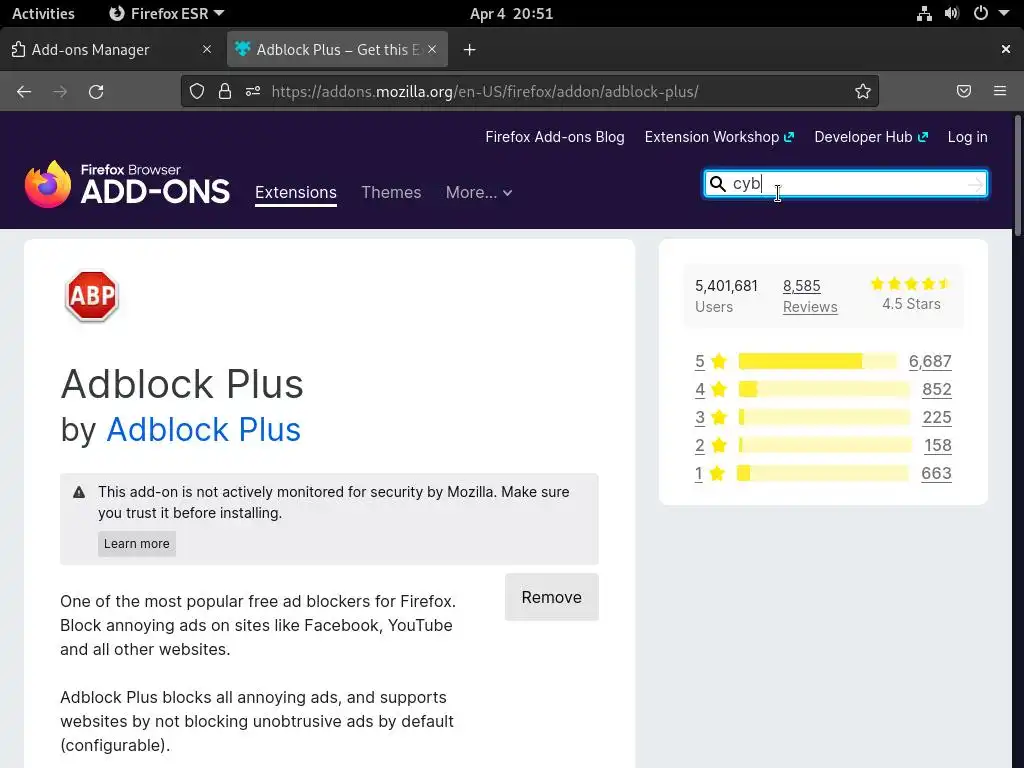Viewport: 1024px width, 768px height.
Task: Open the top bar system menu arrow
Action: [x=1004, y=14]
